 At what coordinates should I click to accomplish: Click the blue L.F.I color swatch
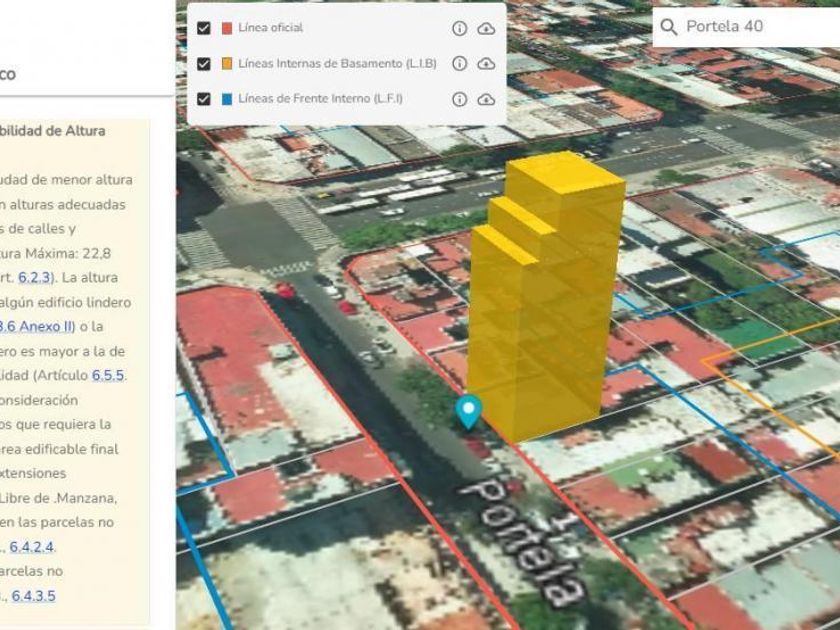tap(227, 99)
